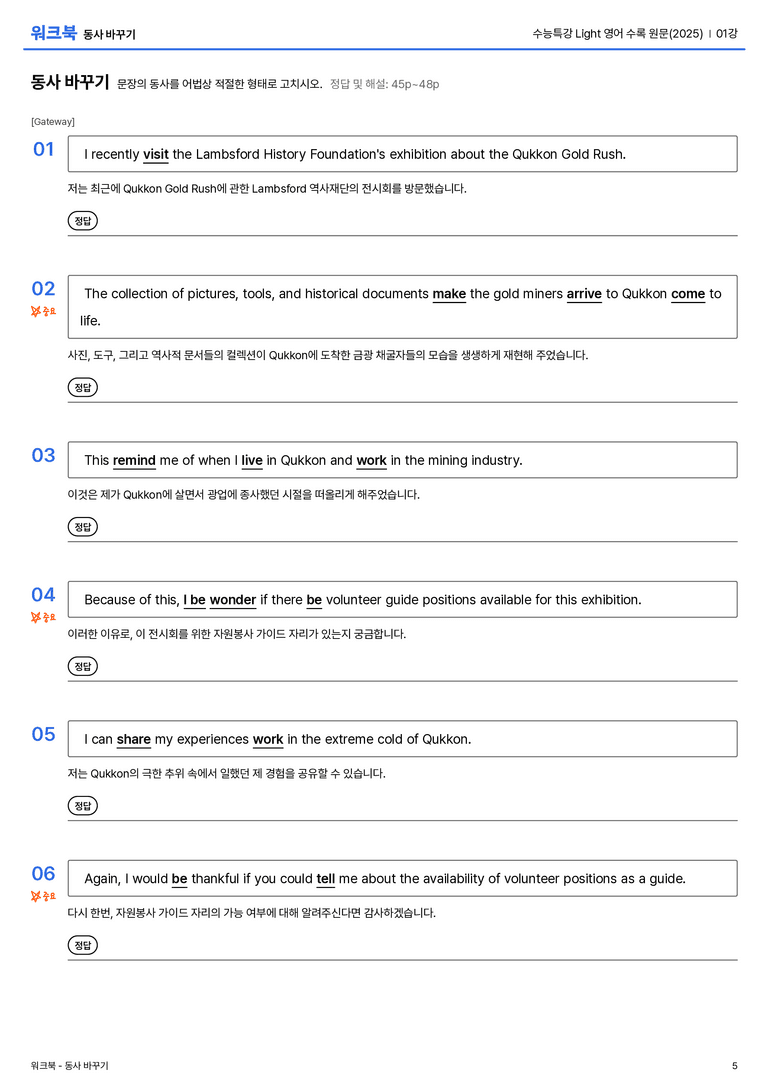
Task: Click the 정답 badge under question 05
Action: [82, 806]
